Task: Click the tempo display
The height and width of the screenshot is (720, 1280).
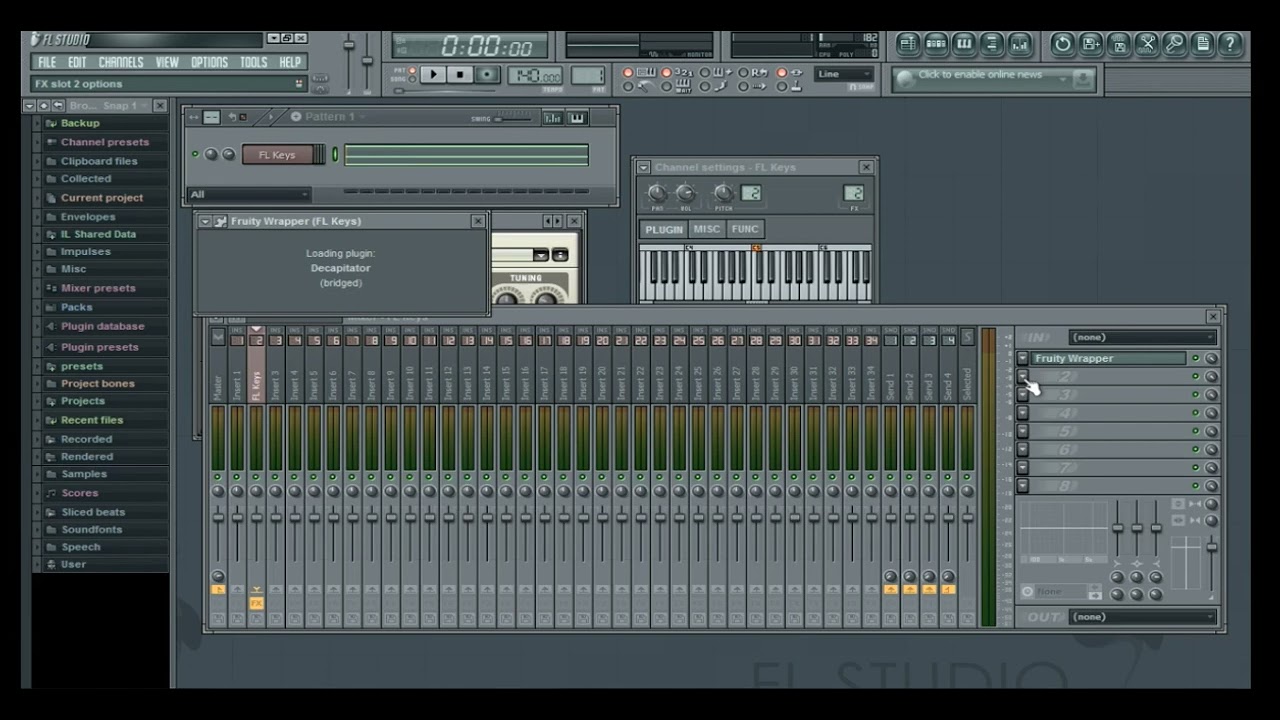Action: [536, 75]
